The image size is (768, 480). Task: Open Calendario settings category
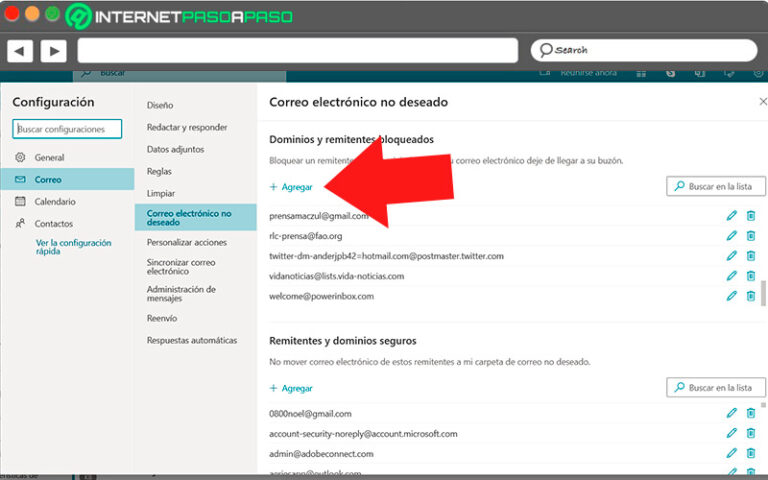68,201
